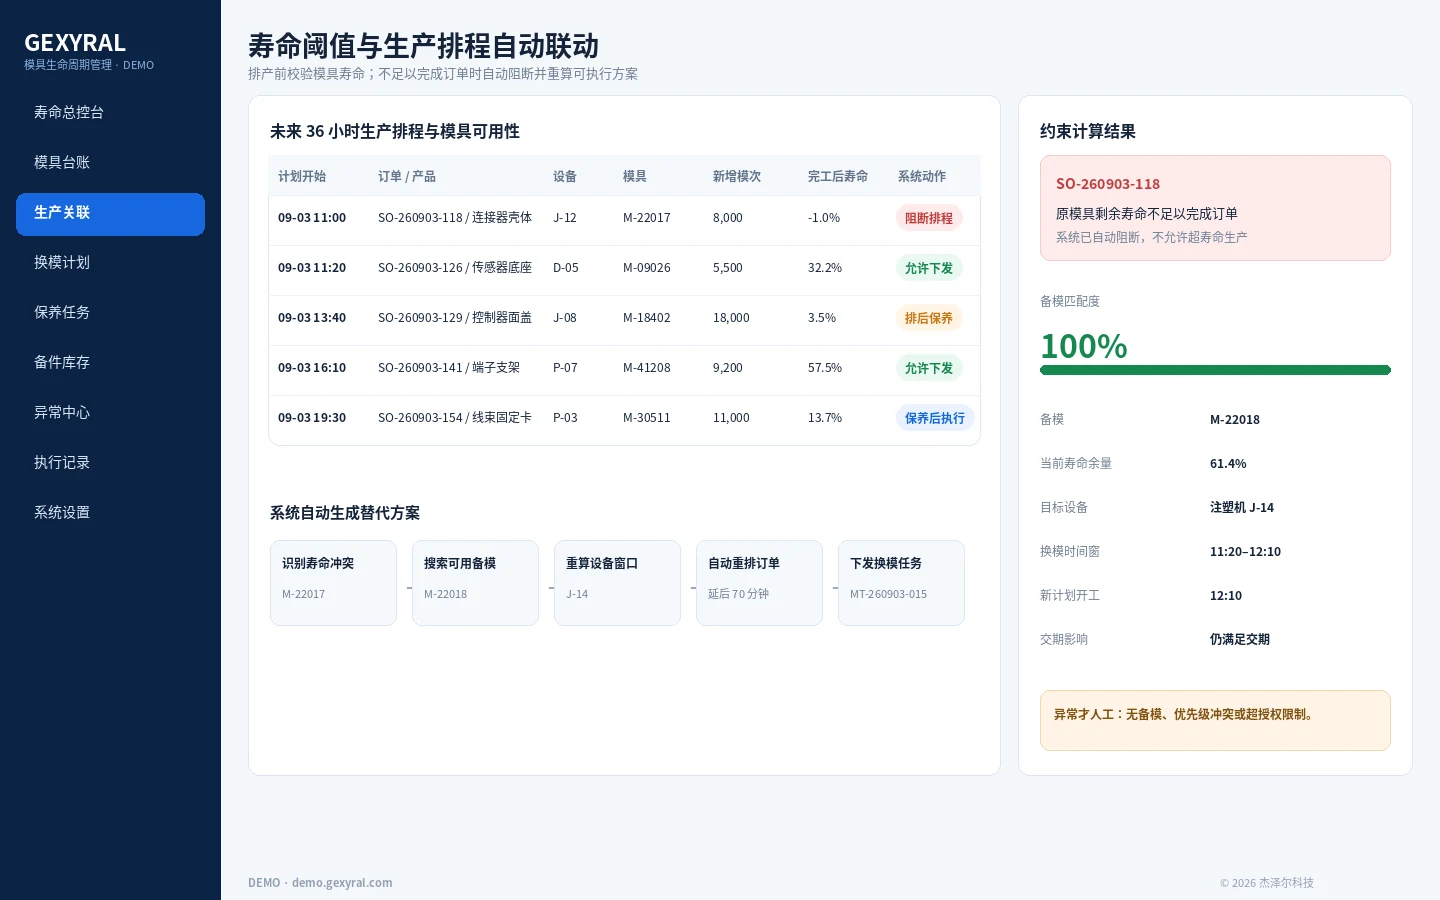The height and width of the screenshot is (900, 1440).
Task: Click the 异常才人工 warning notice
Action: point(1215,720)
